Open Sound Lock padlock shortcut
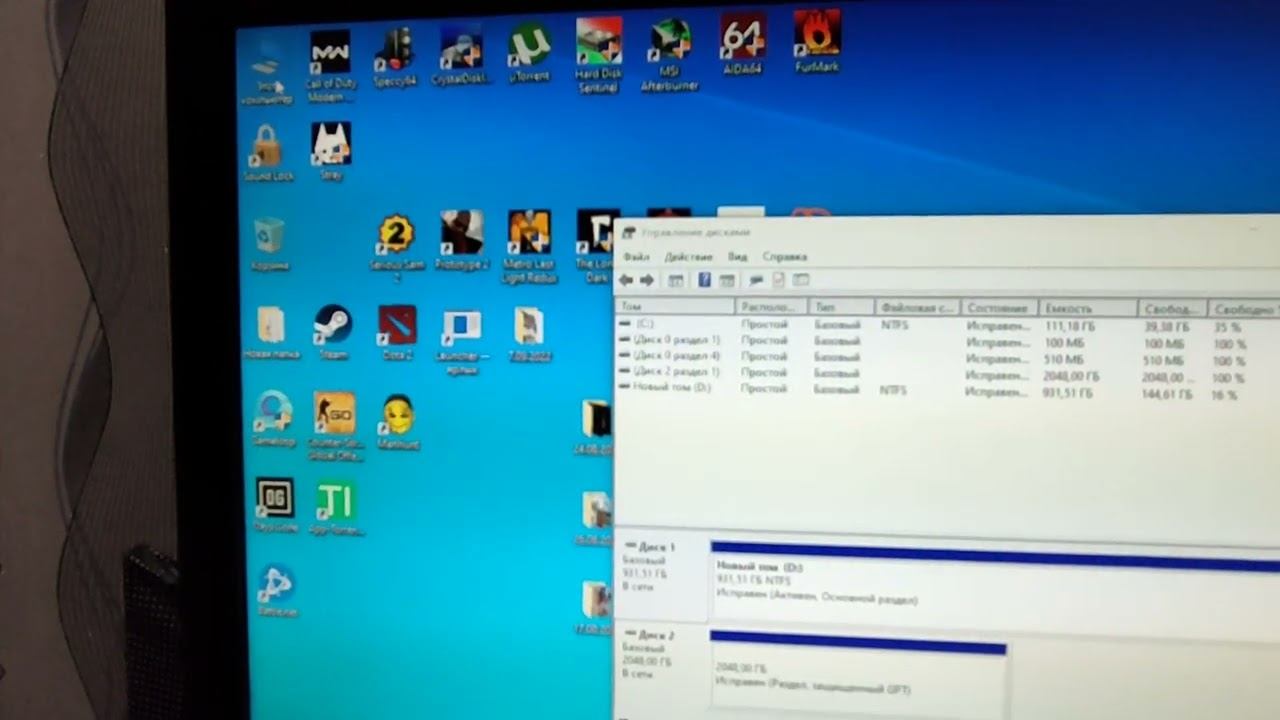This screenshot has height=720, width=1280. pos(268,153)
